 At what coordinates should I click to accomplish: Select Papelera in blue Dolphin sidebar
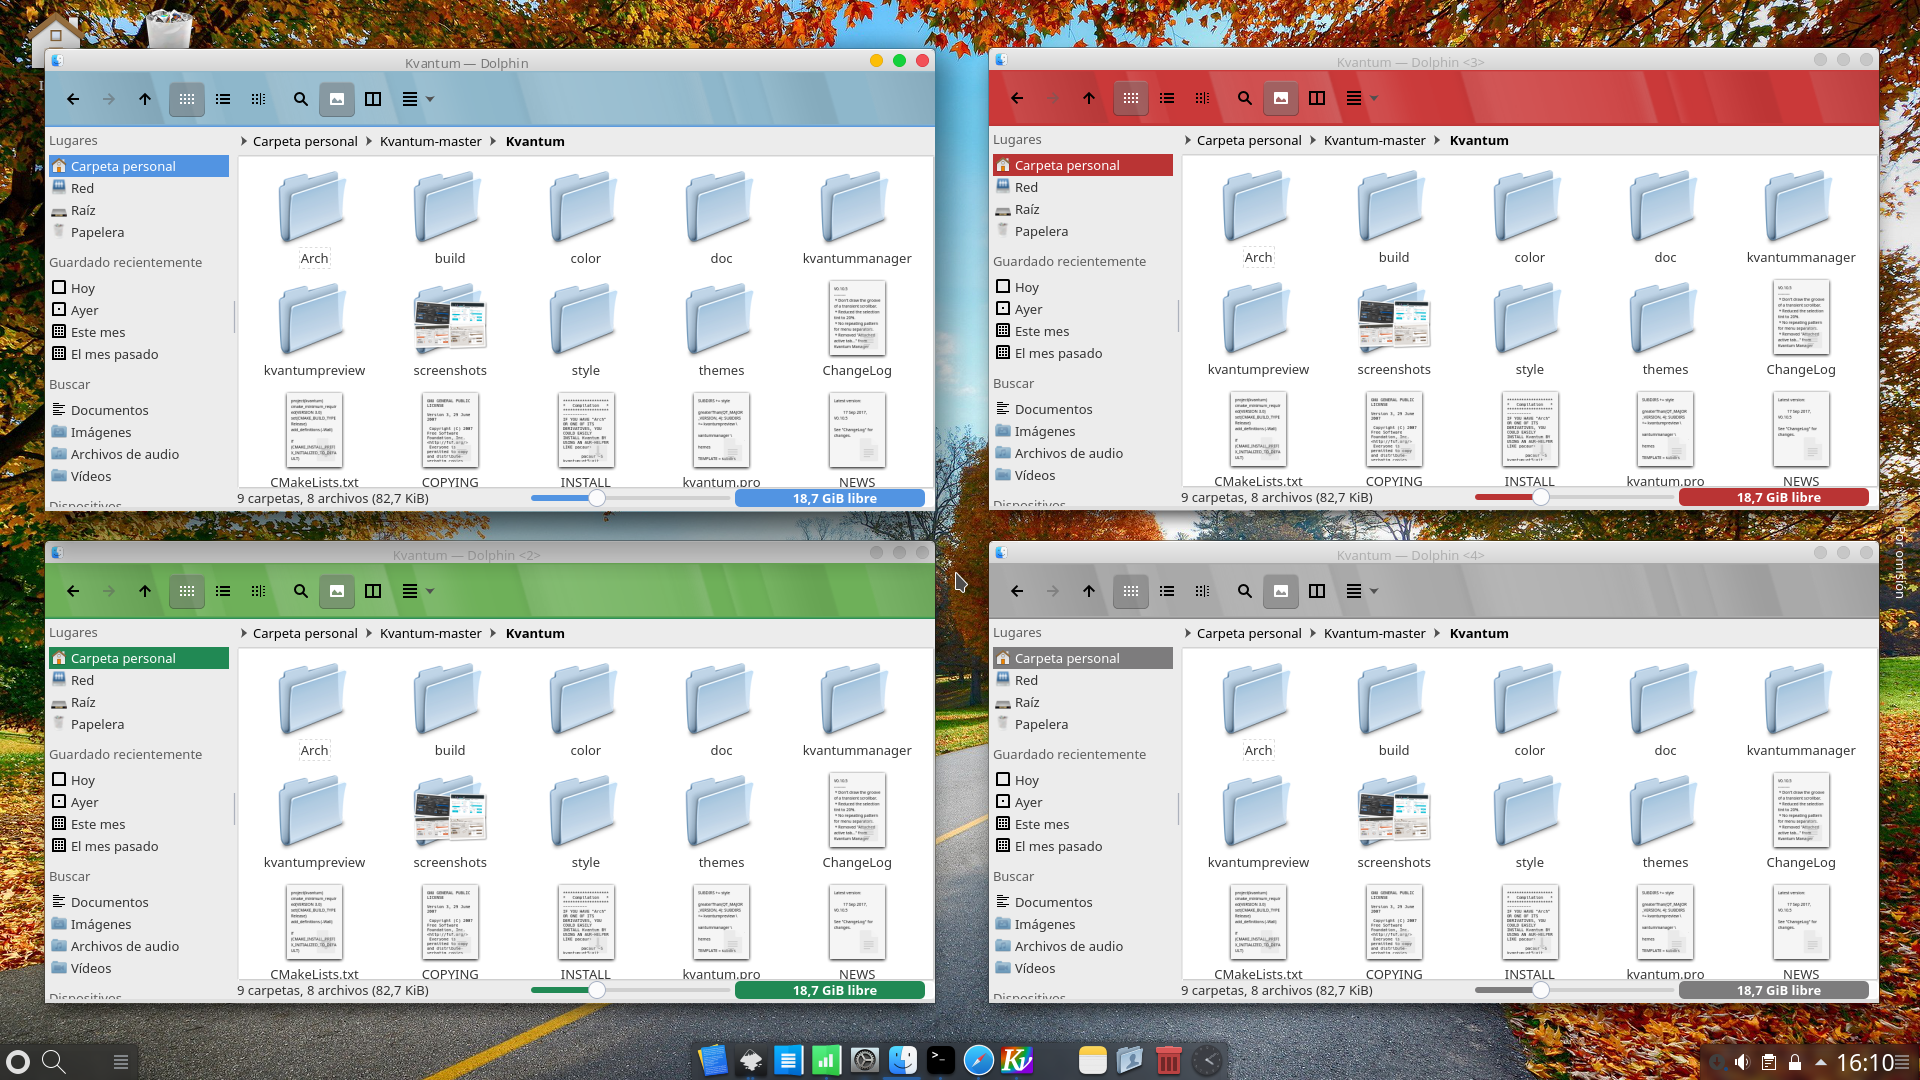pyautogui.click(x=139, y=232)
